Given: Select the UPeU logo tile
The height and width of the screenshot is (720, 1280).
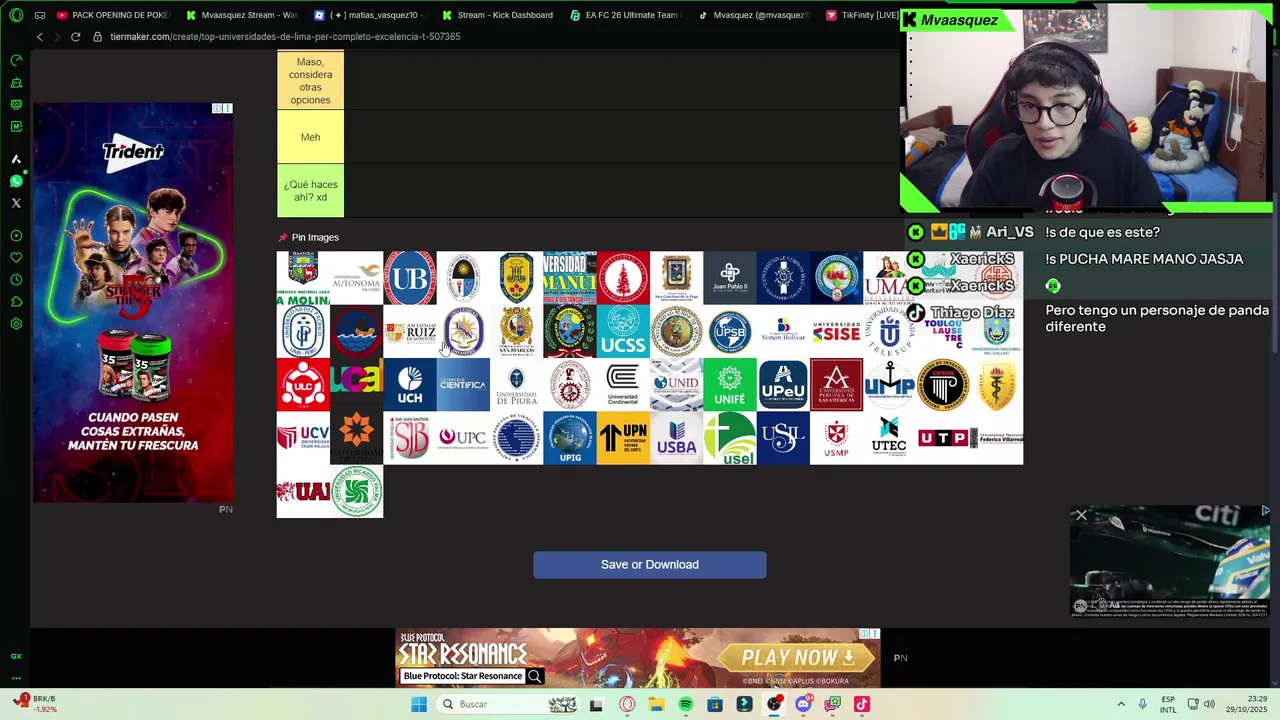Looking at the screenshot, I should pos(783,385).
